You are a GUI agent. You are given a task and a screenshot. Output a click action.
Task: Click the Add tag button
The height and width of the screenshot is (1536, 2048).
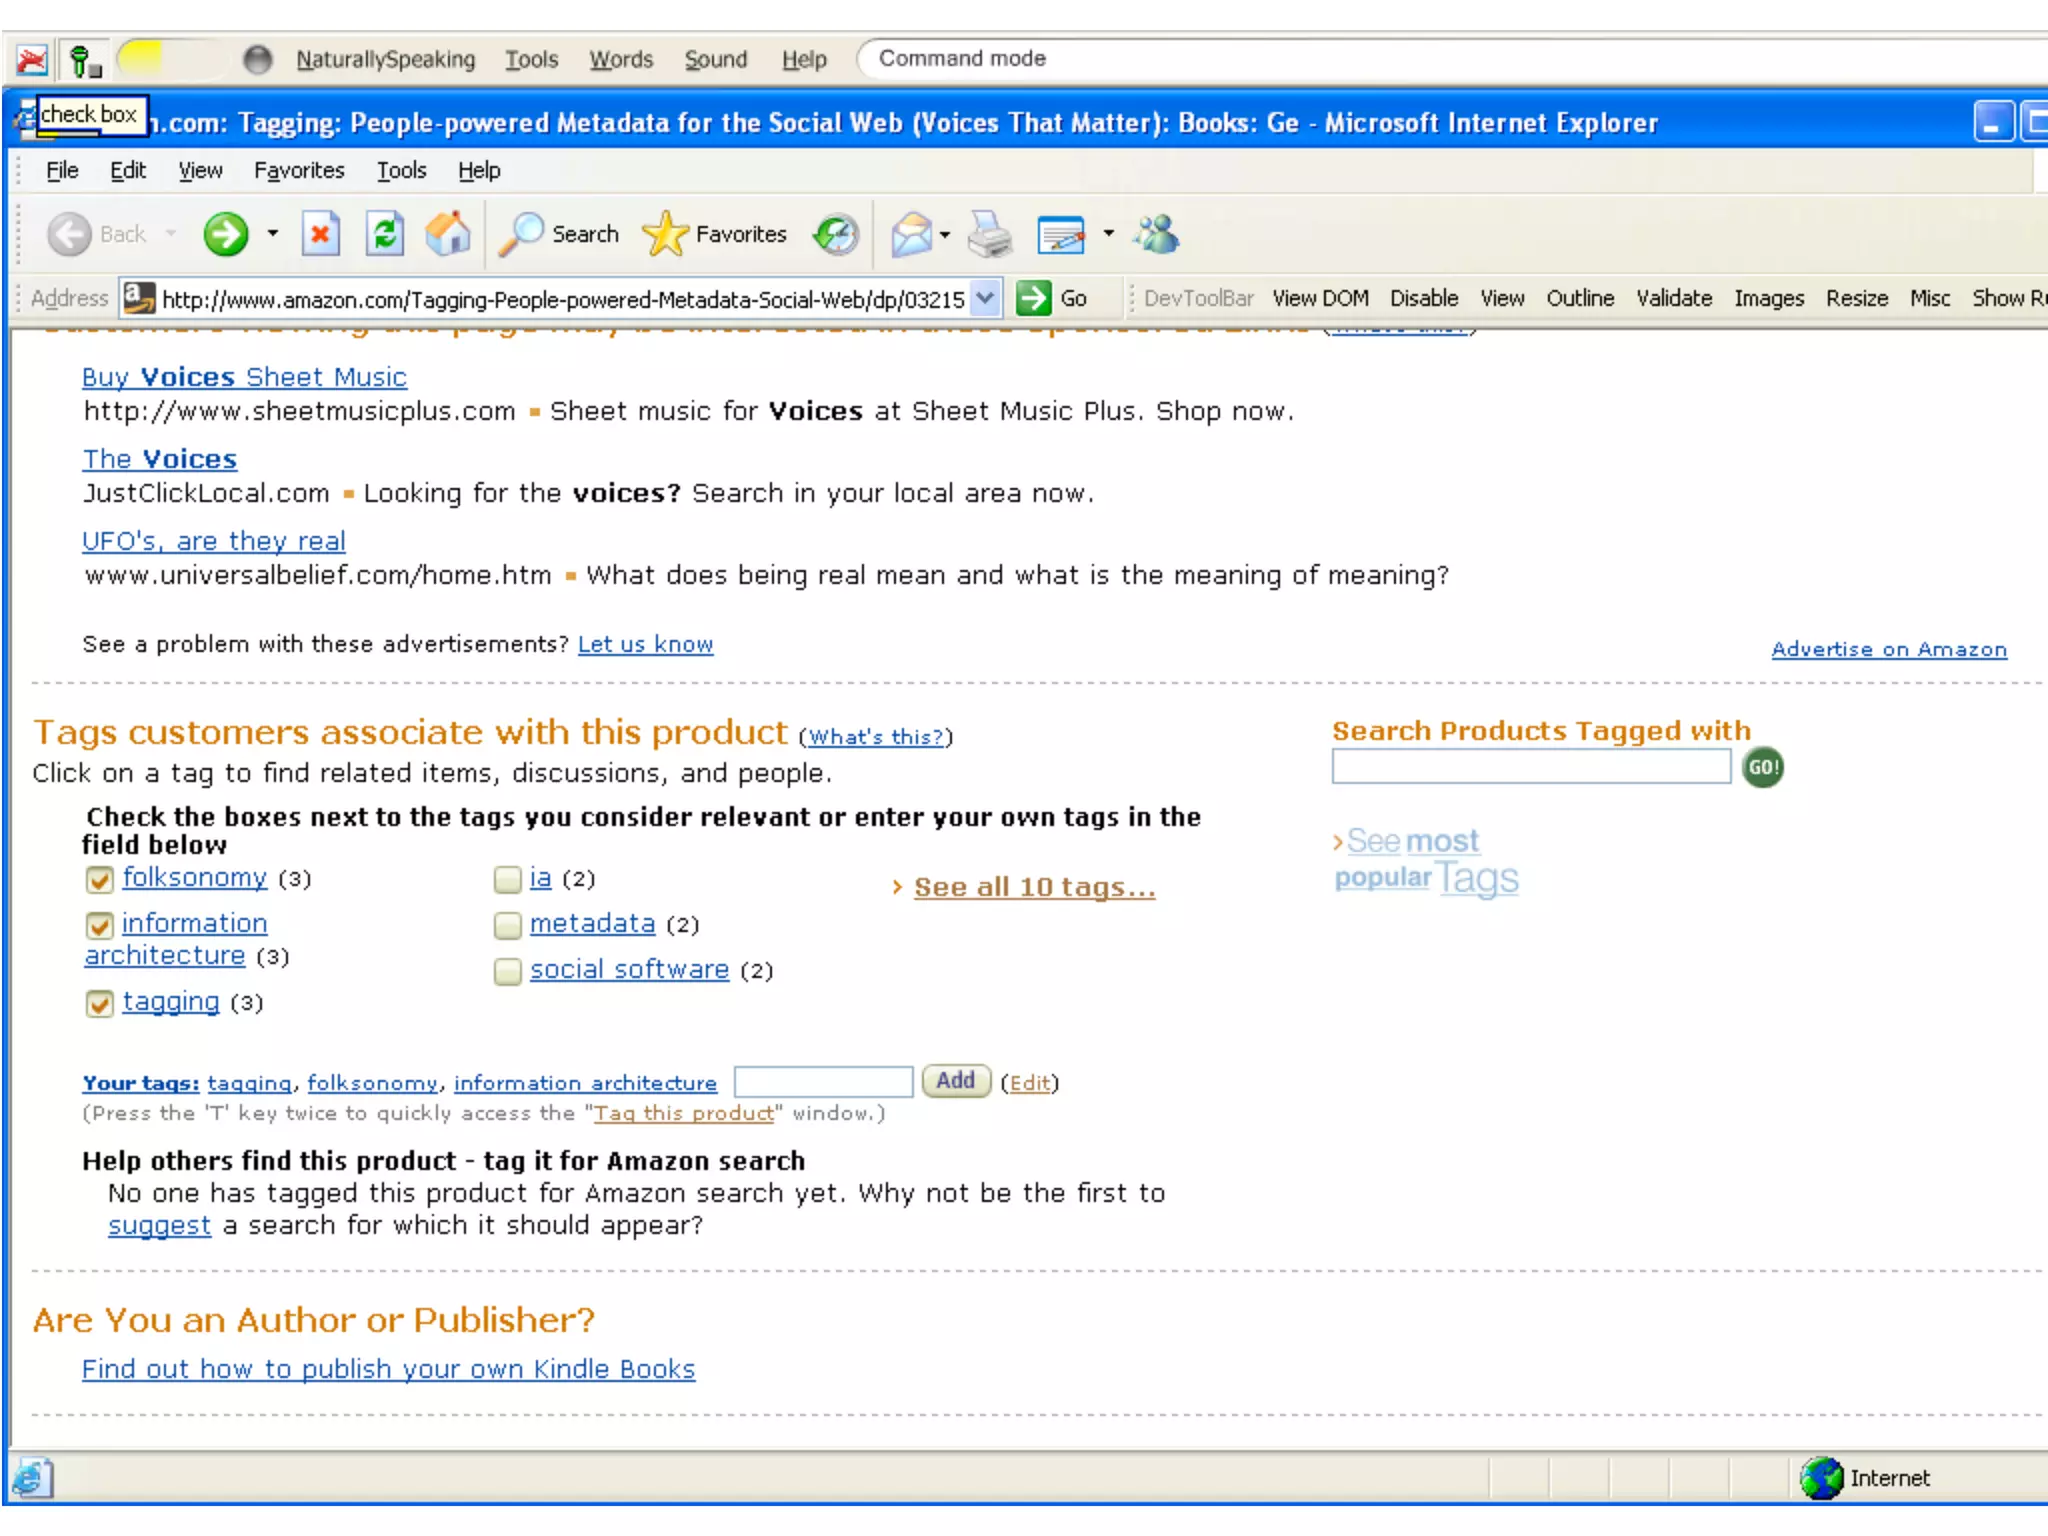pyautogui.click(x=955, y=1081)
